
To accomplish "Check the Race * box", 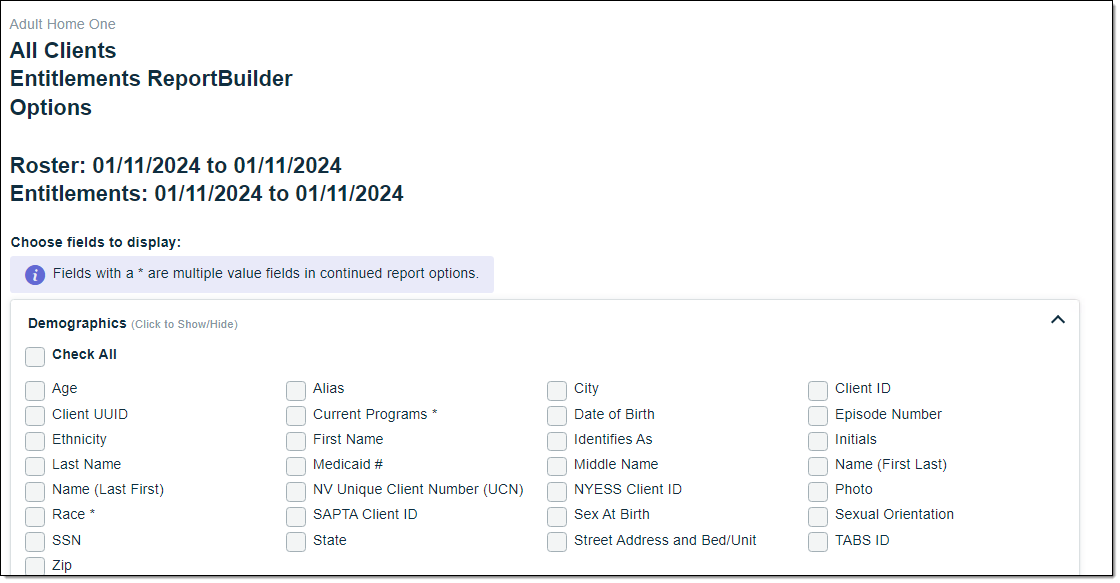I will coord(35,516).
